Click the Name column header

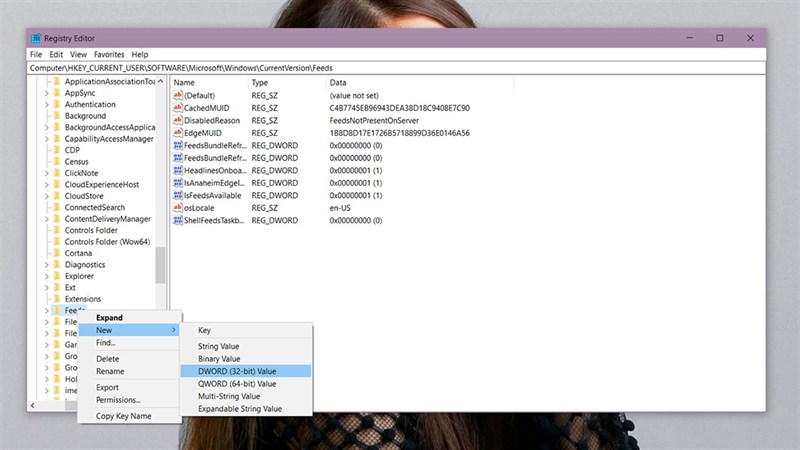(x=210, y=83)
